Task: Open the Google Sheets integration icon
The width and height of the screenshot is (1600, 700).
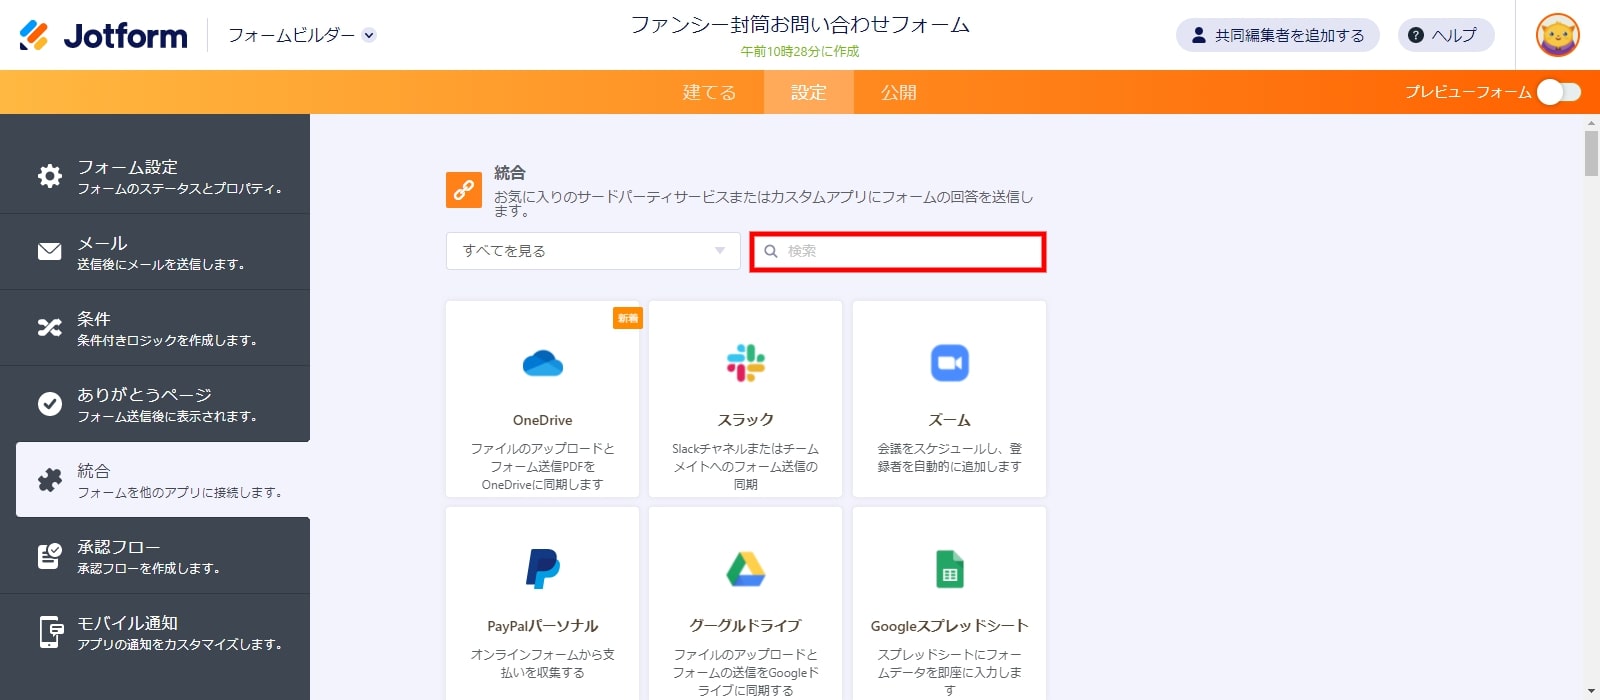Action: (x=949, y=569)
